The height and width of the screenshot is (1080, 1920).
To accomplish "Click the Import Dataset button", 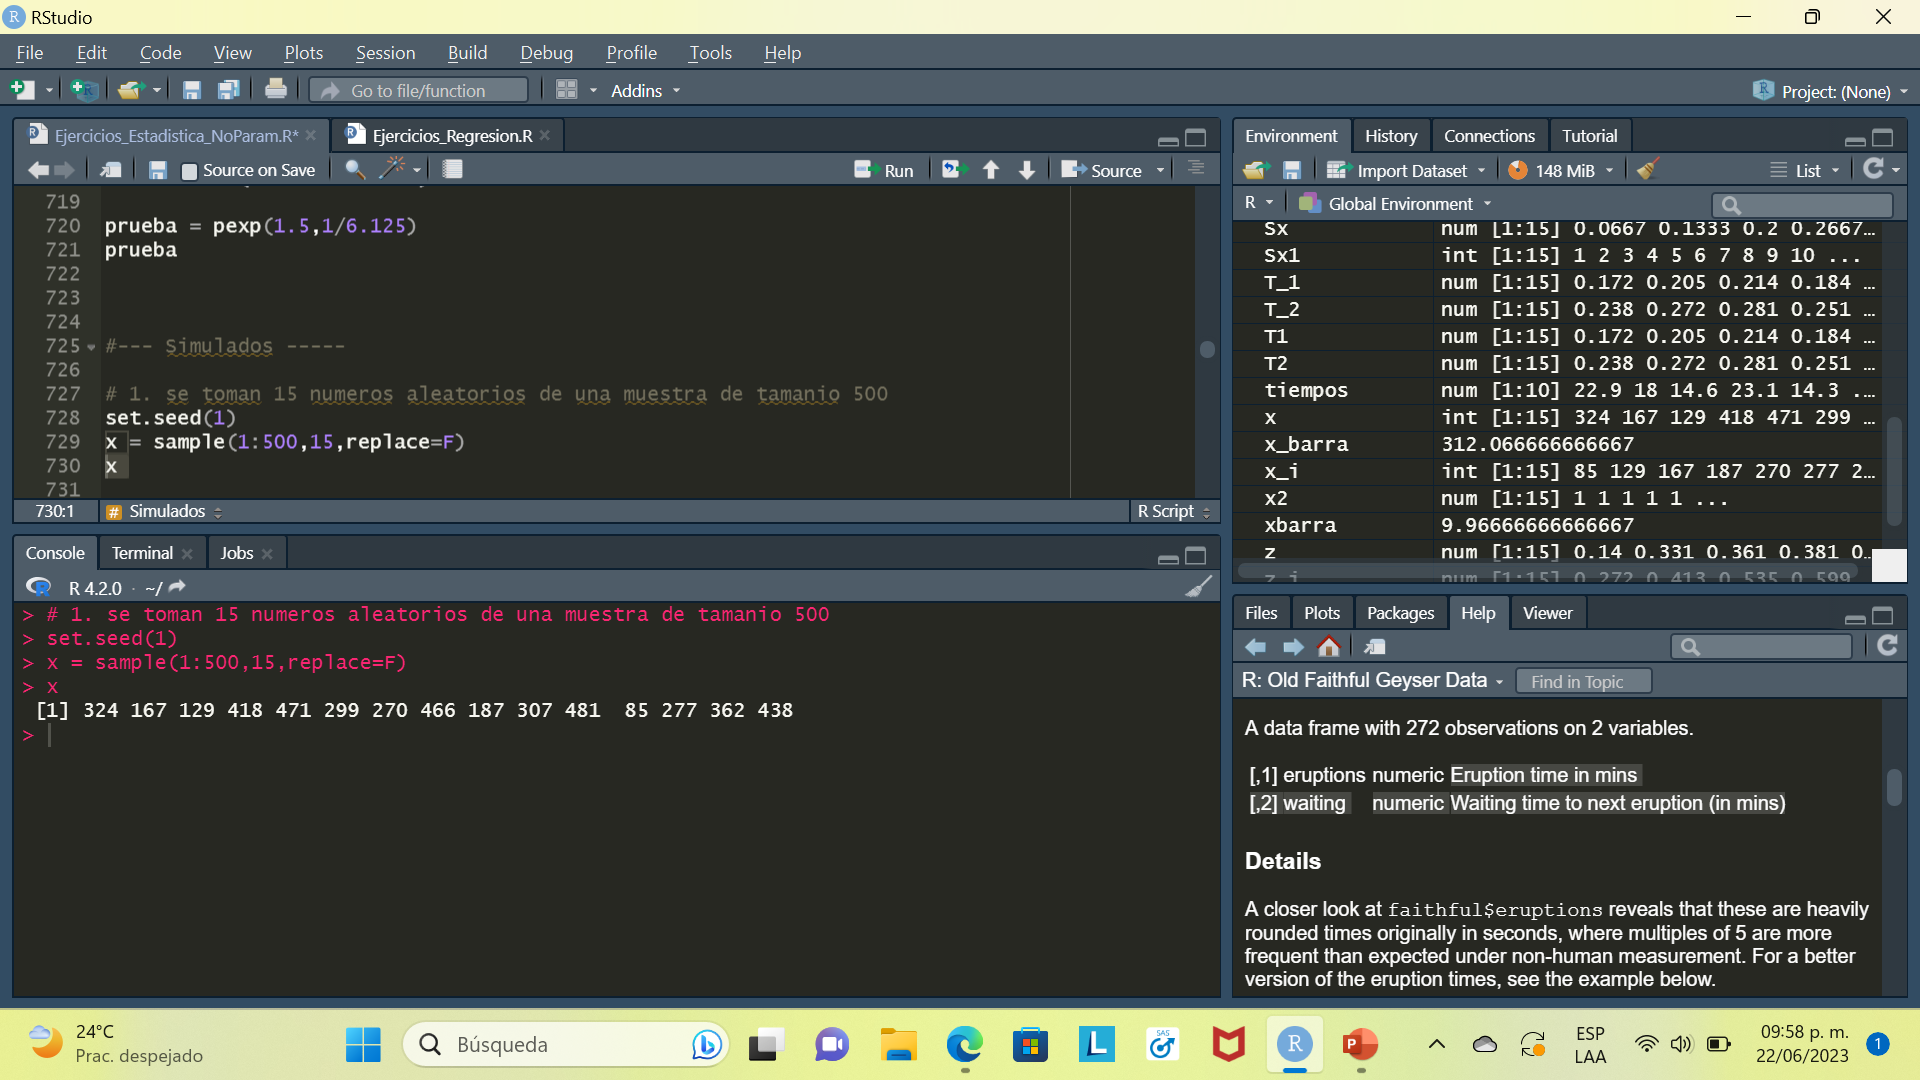I will (x=1405, y=170).
